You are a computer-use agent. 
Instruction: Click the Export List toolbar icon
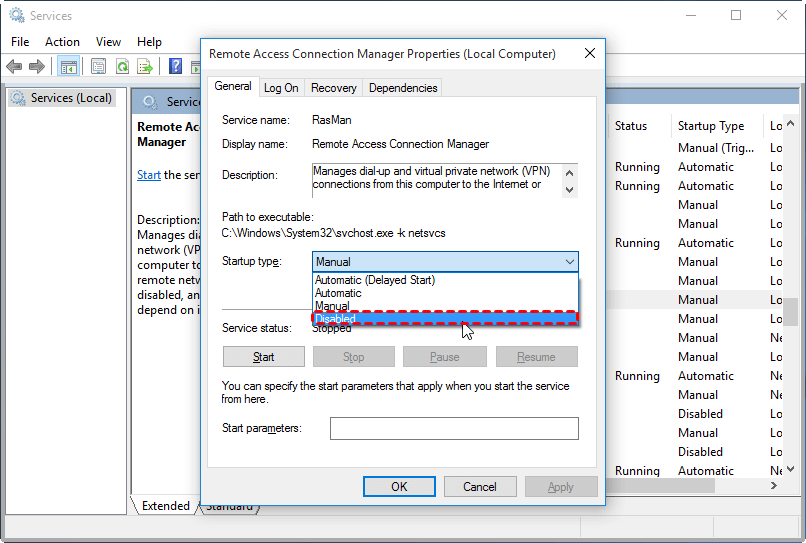[145, 67]
